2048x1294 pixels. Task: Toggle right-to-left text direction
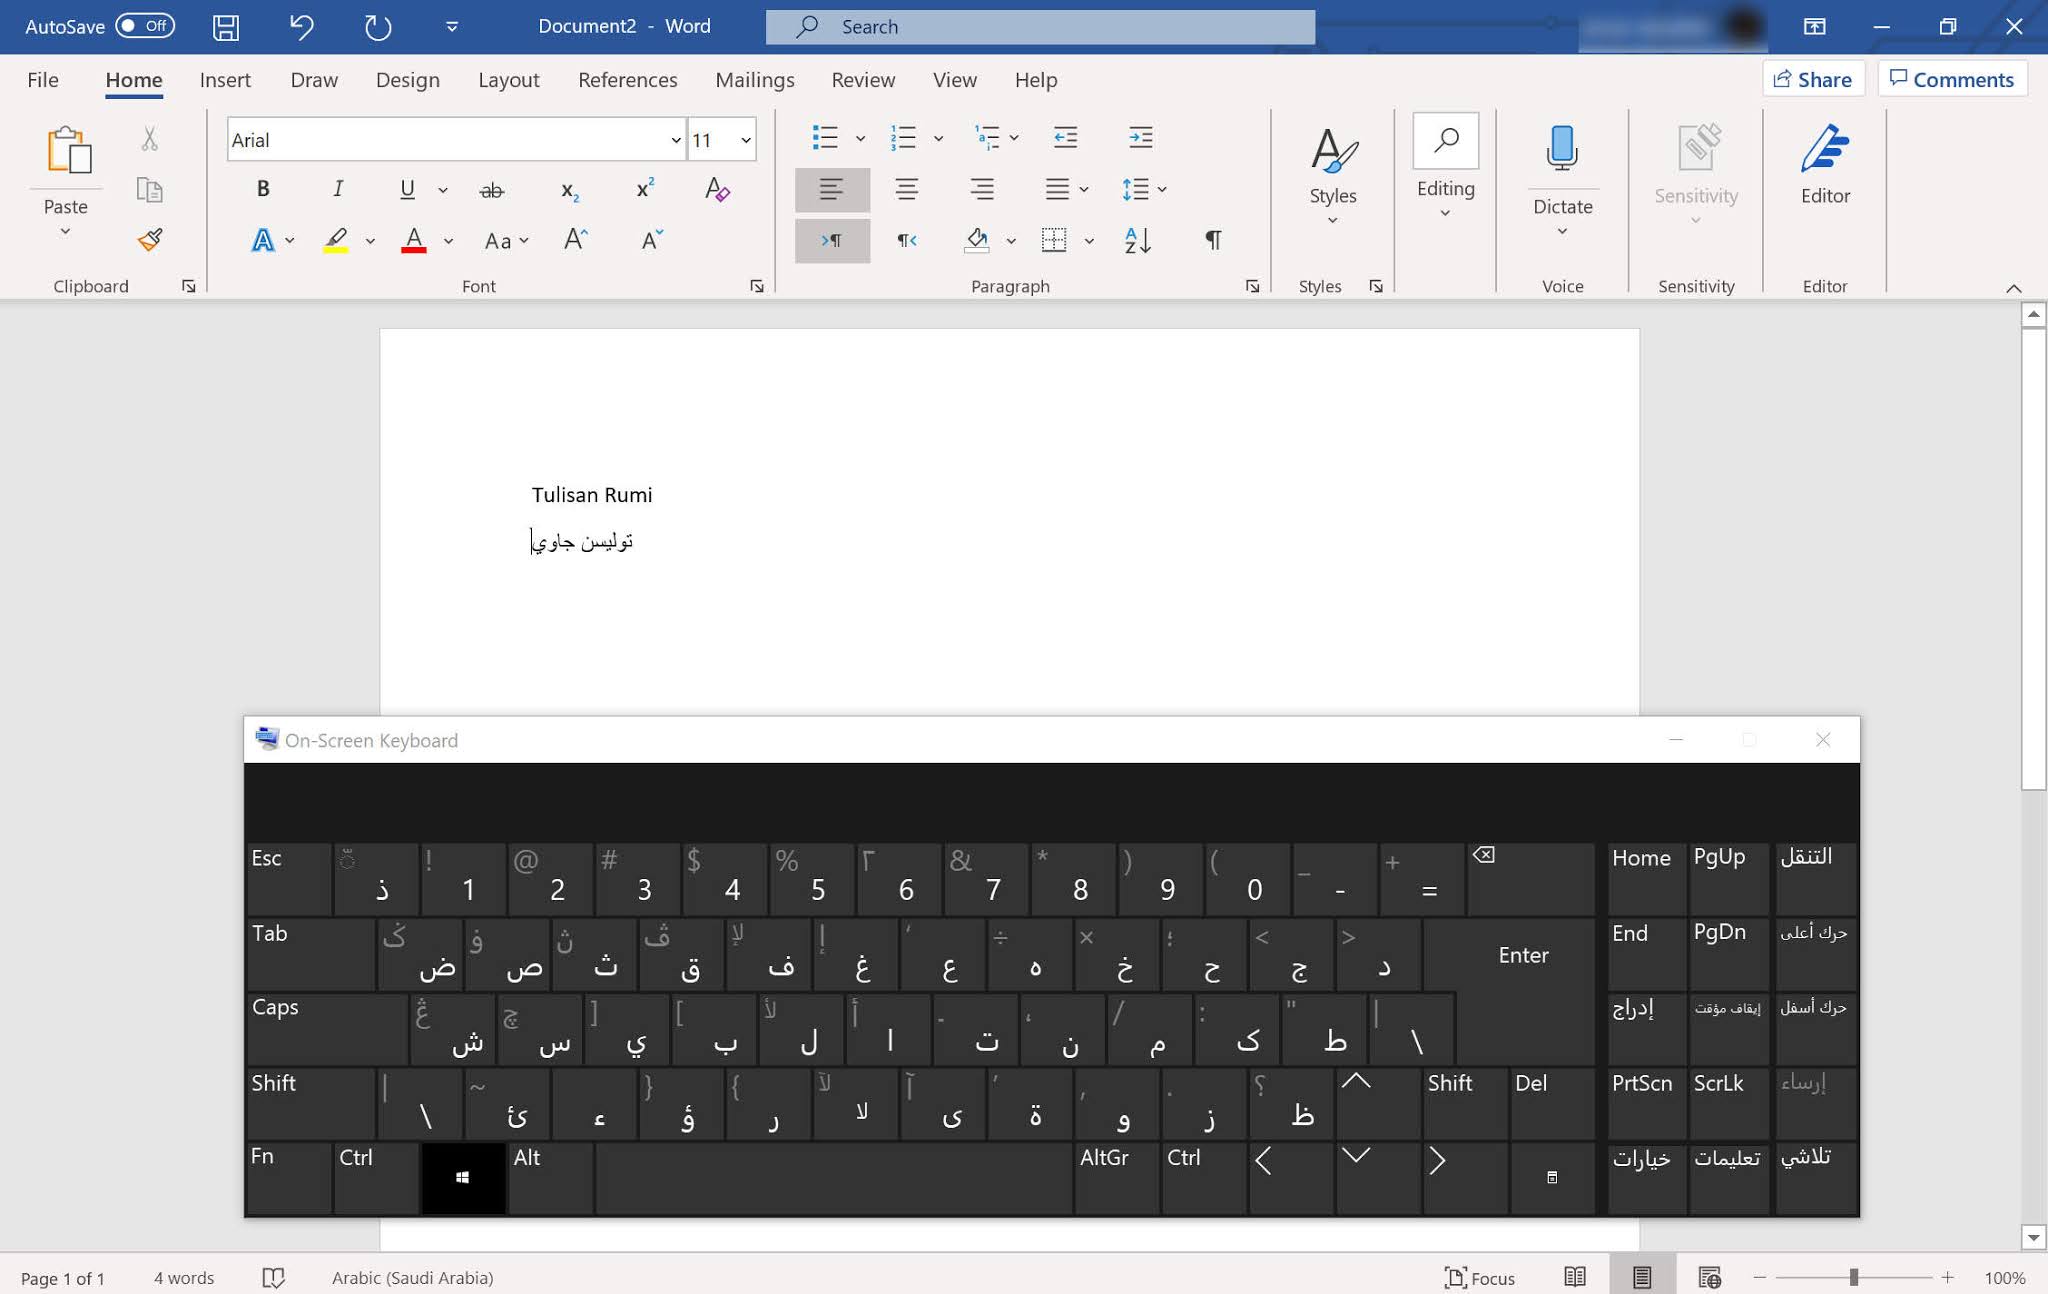[907, 240]
